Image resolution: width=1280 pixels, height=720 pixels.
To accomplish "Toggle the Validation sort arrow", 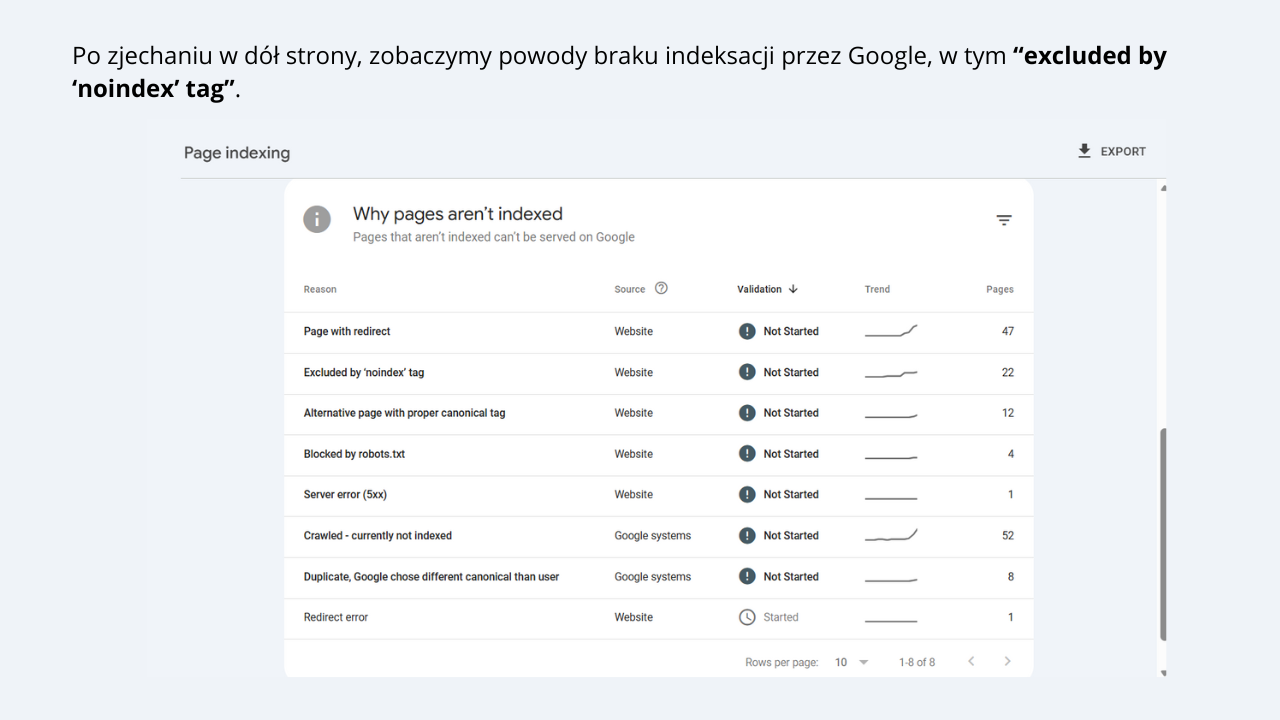I will tap(792, 289).
